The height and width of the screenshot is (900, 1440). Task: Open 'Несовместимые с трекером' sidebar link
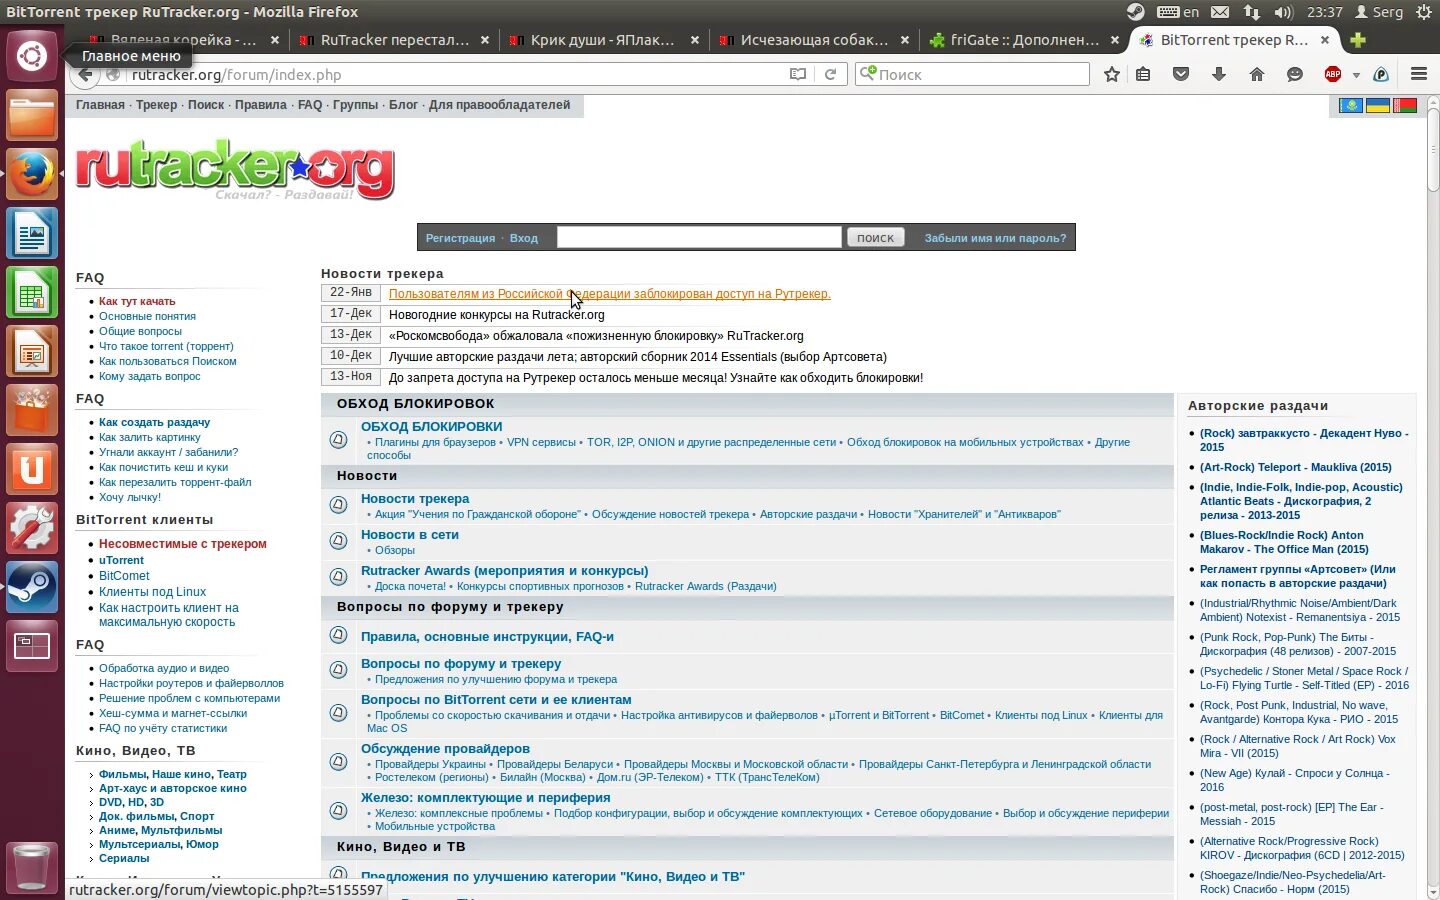183,544
